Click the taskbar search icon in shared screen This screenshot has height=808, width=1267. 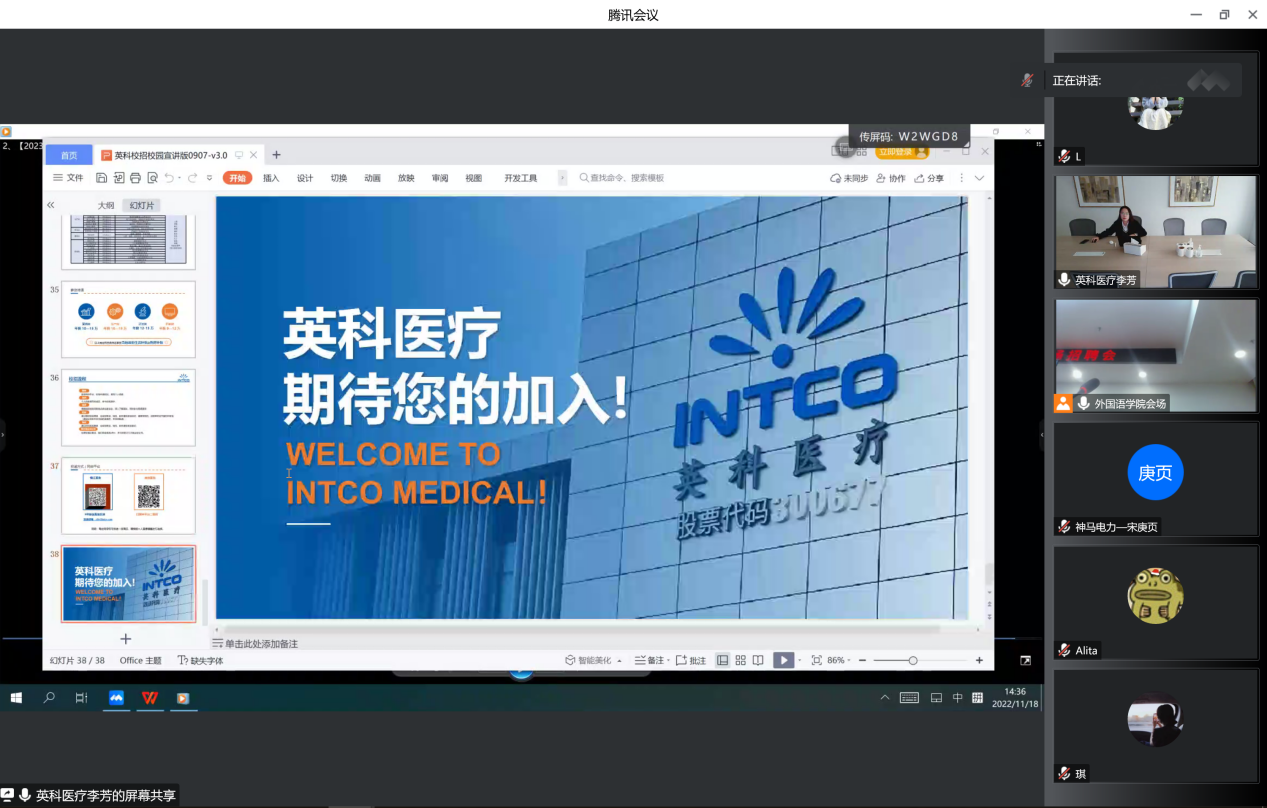coord(49,698)
